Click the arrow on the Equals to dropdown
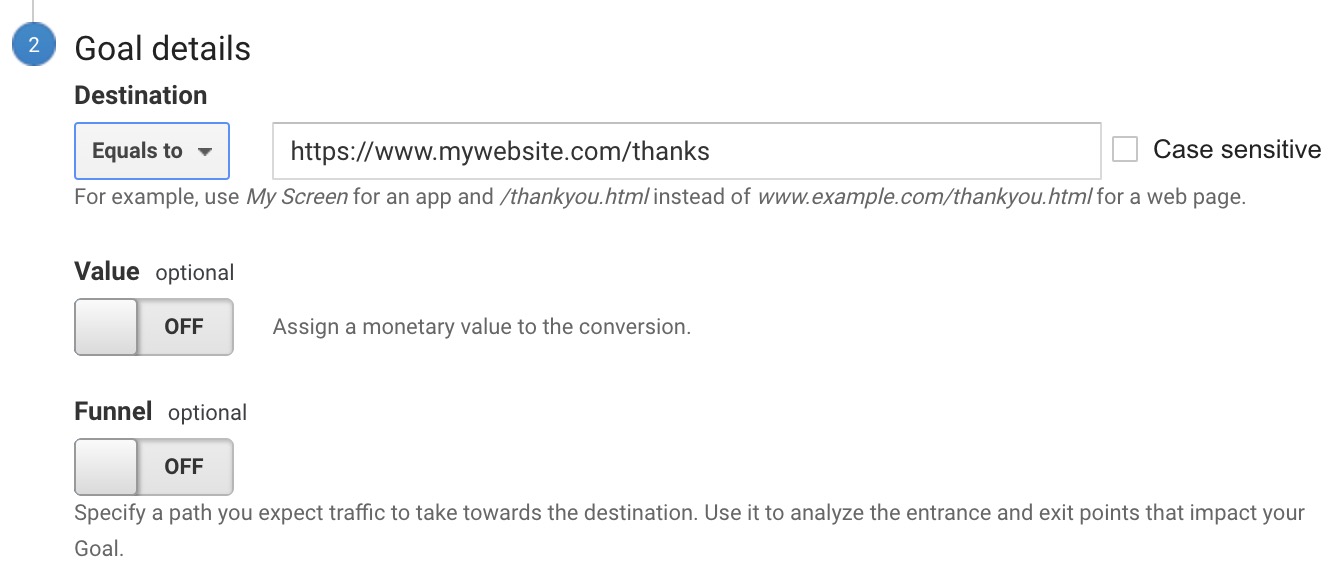 click(205, 152)
